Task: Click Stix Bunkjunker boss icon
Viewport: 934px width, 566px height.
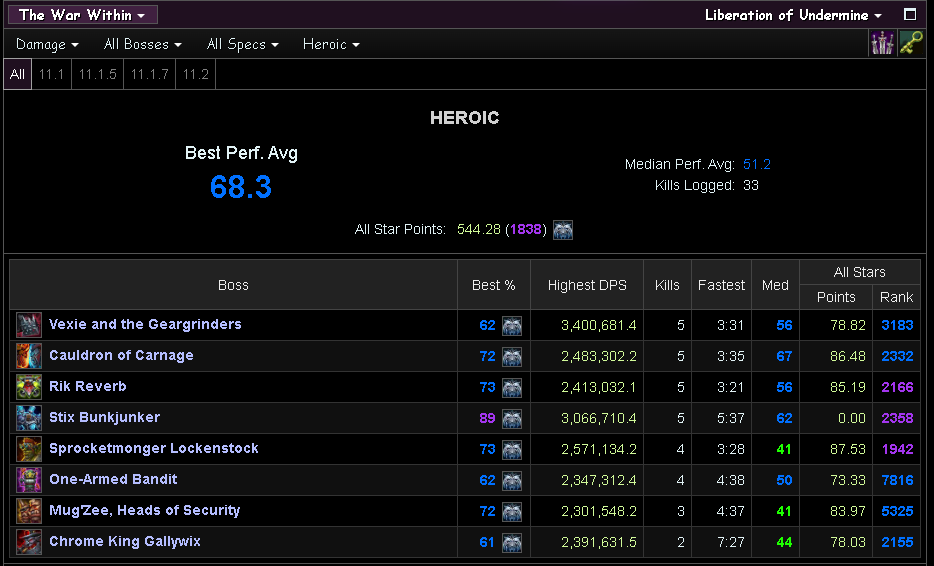Action: [x=29, y=418]
